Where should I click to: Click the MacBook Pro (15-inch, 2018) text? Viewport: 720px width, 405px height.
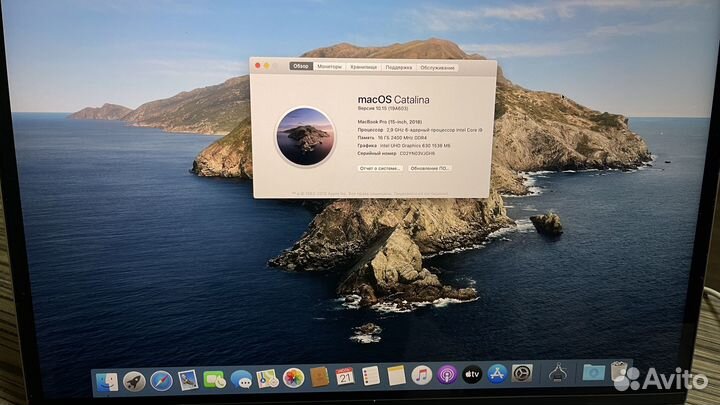(x=390, y=122)
